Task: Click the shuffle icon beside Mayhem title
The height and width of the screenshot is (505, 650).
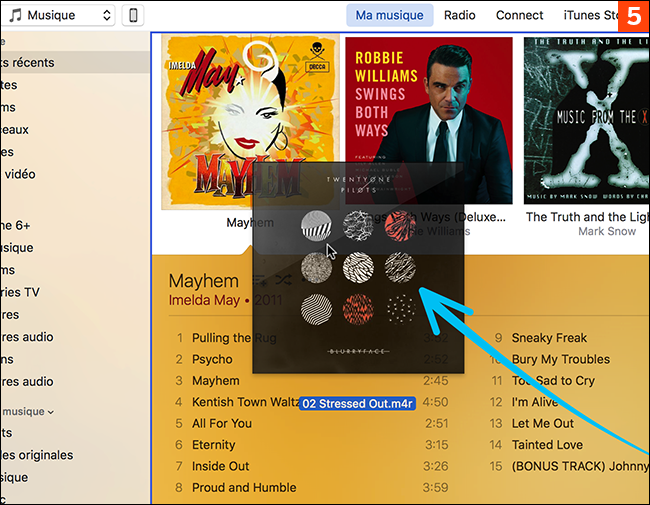Action: click(x=283, y=281)
